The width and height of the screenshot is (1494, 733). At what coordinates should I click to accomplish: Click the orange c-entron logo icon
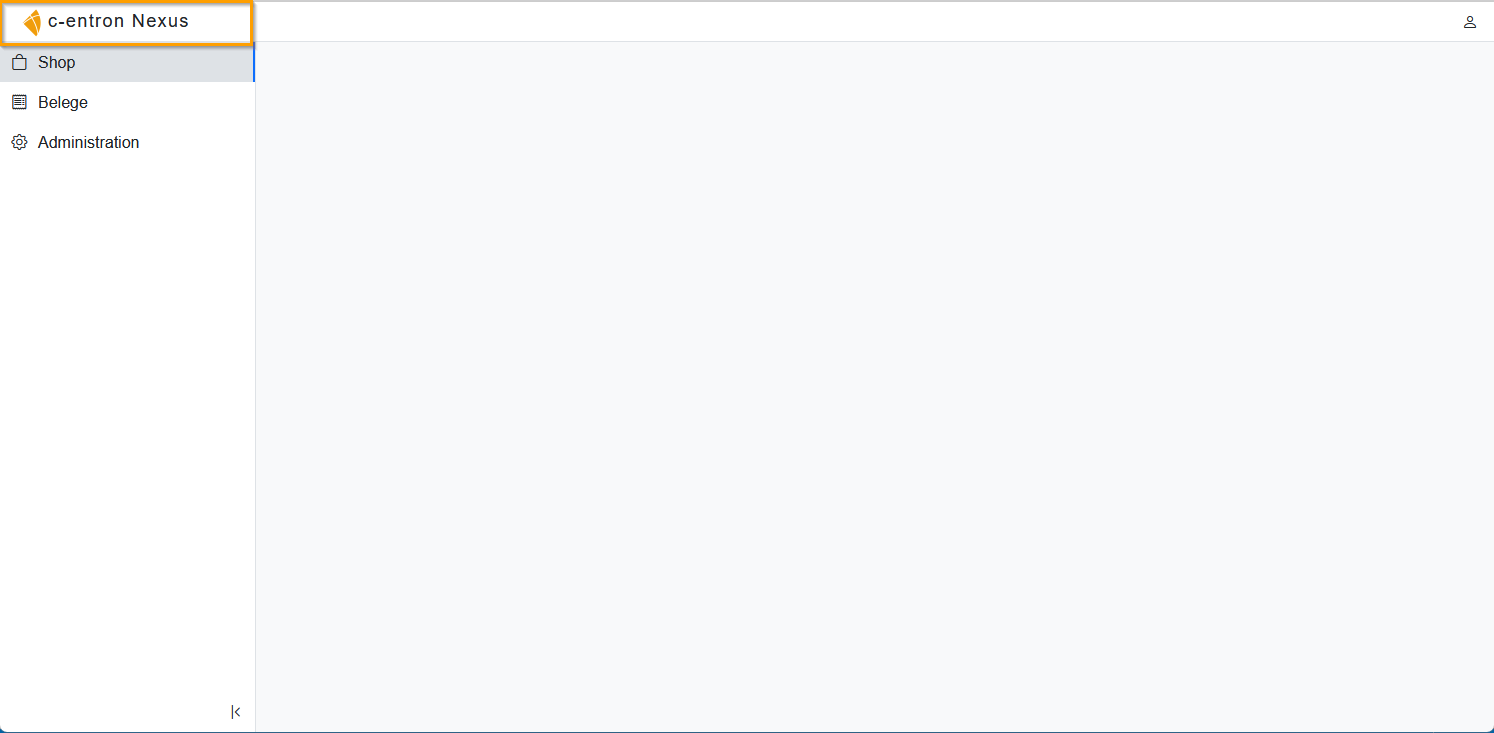pos(32,22)
